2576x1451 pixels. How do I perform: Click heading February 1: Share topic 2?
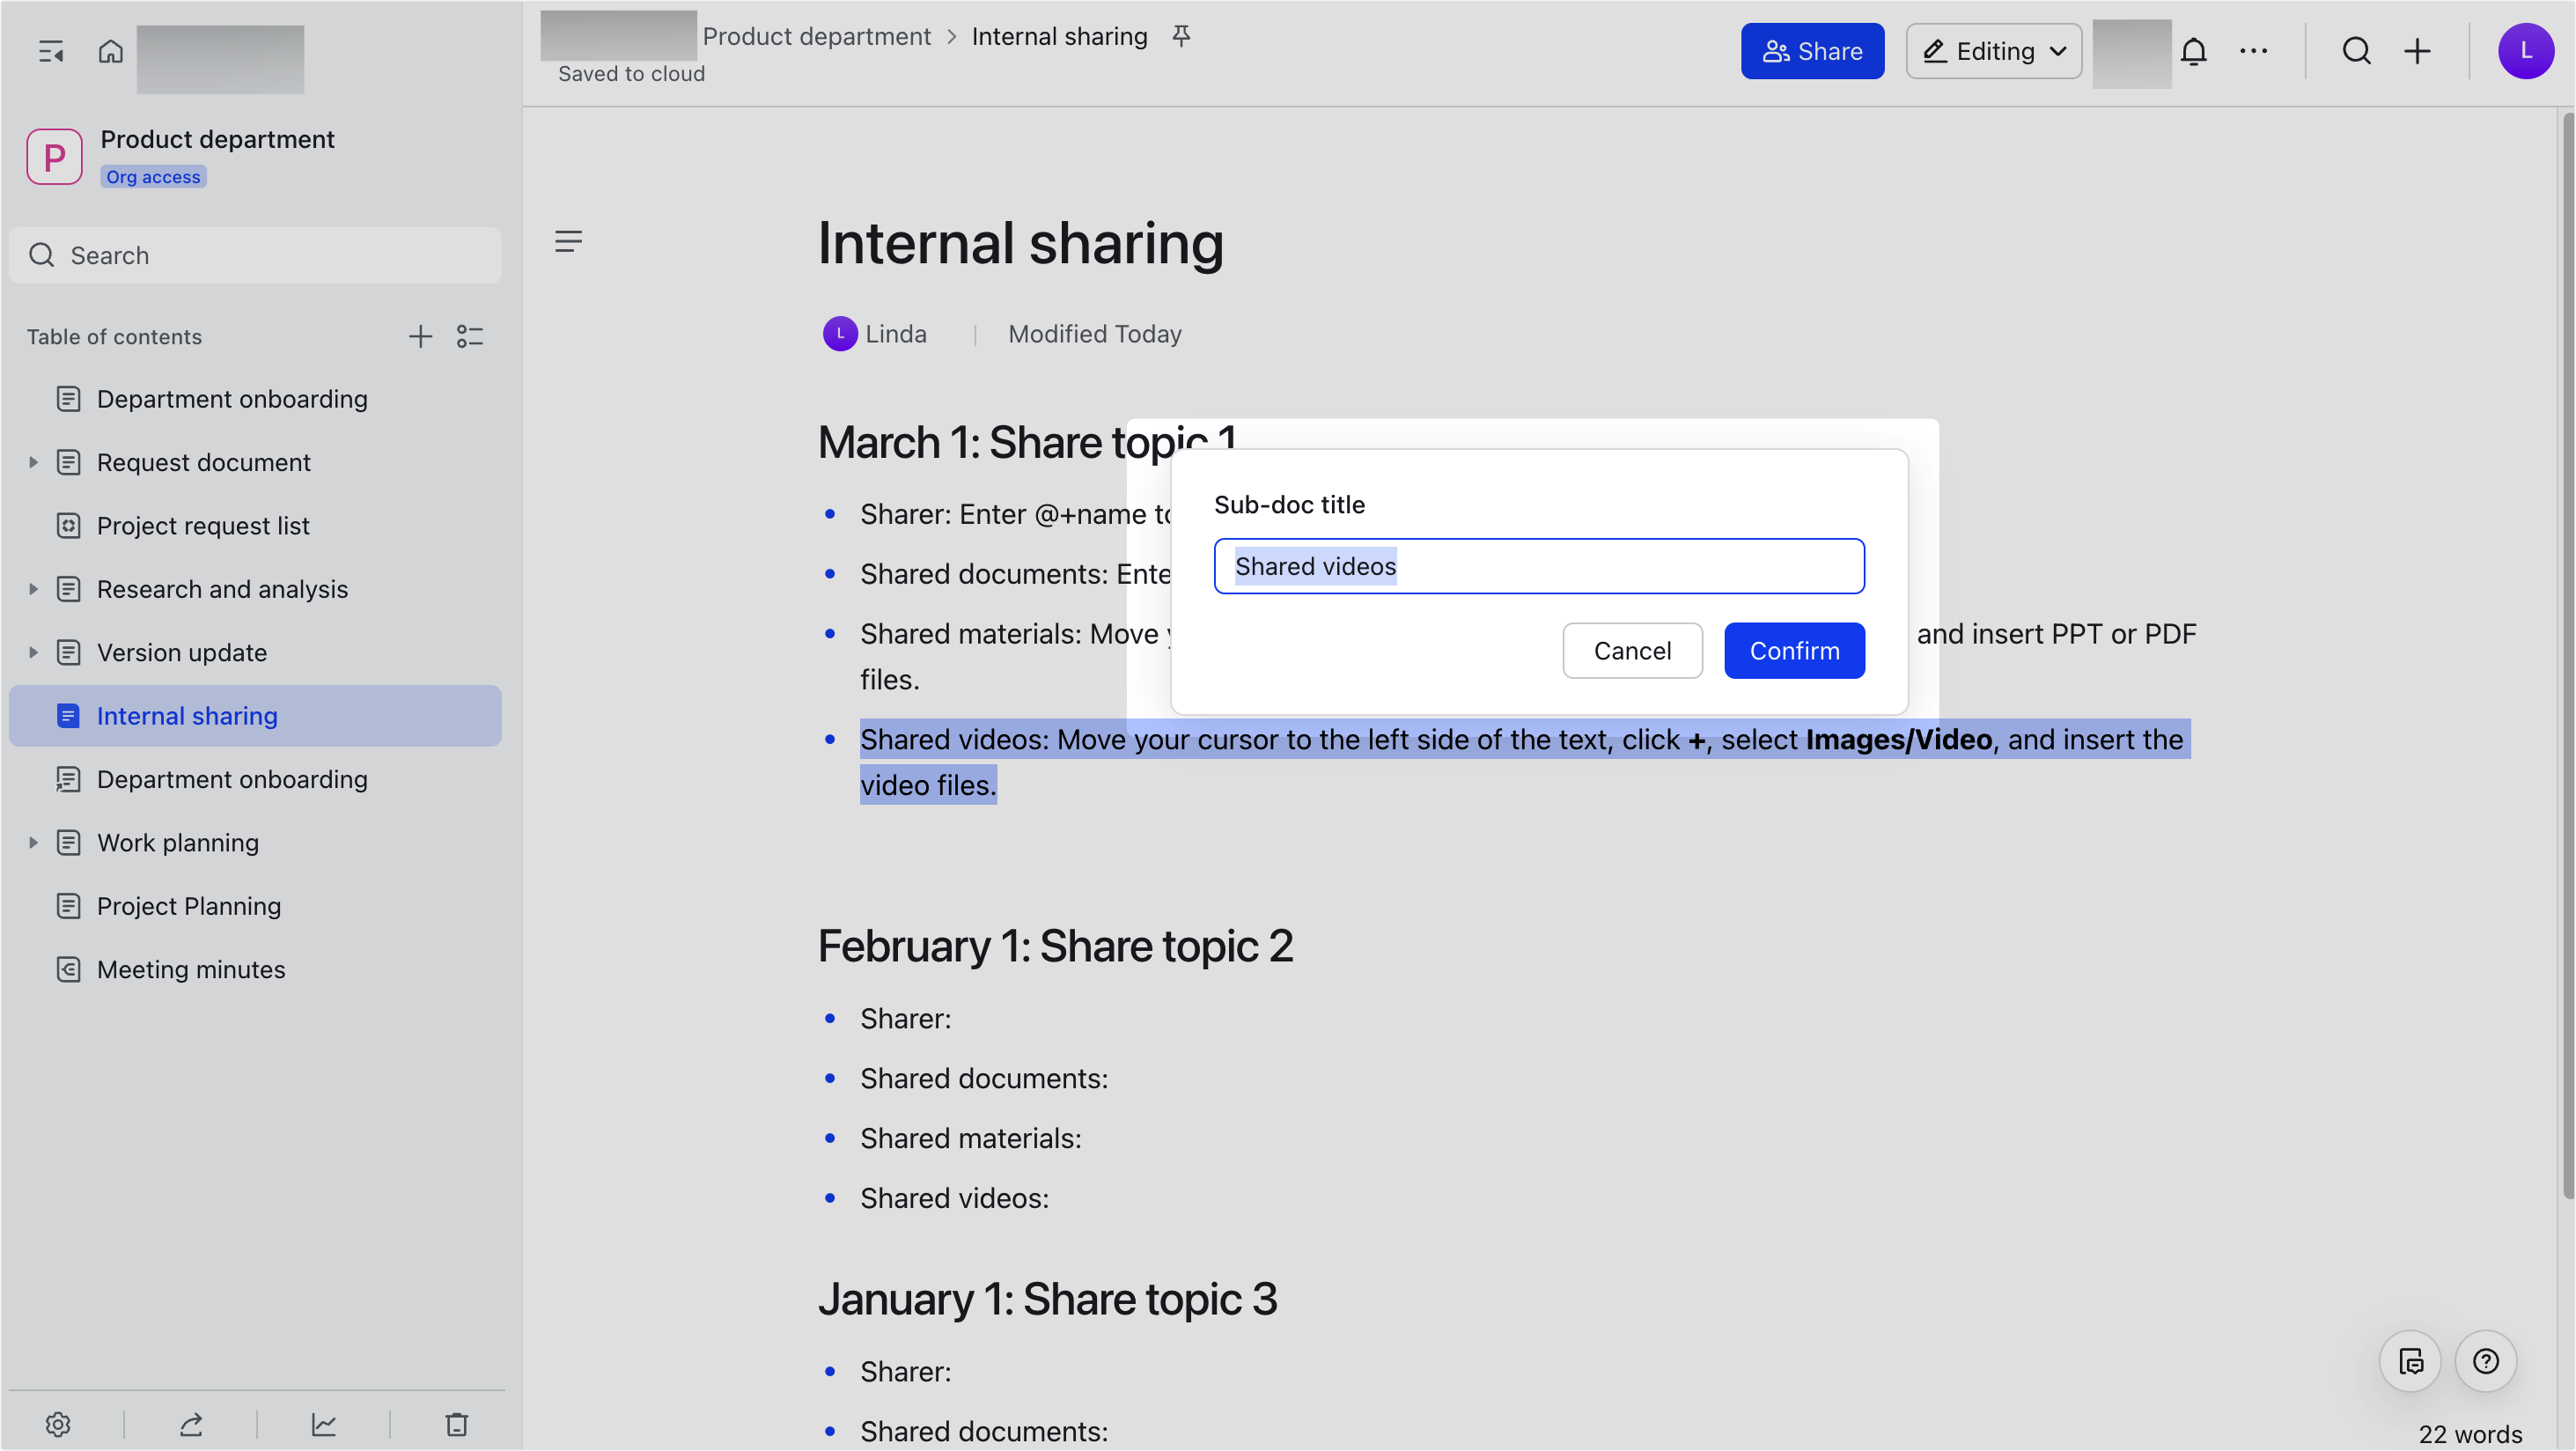pyautogui.click(x=1055, y=945)
